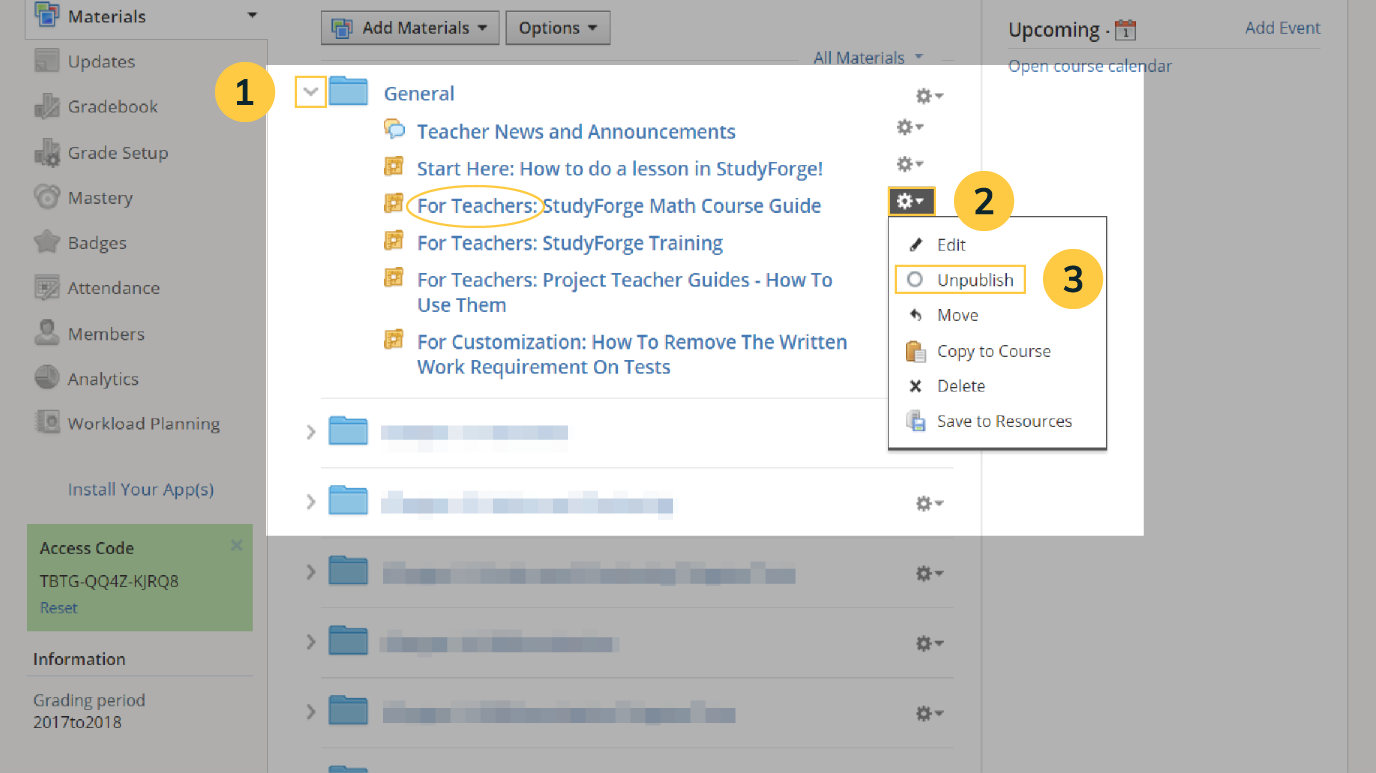Screen dimensions: 1376x773
Task: Go to Gradebook in sidebar
Action: click(113, 106)
